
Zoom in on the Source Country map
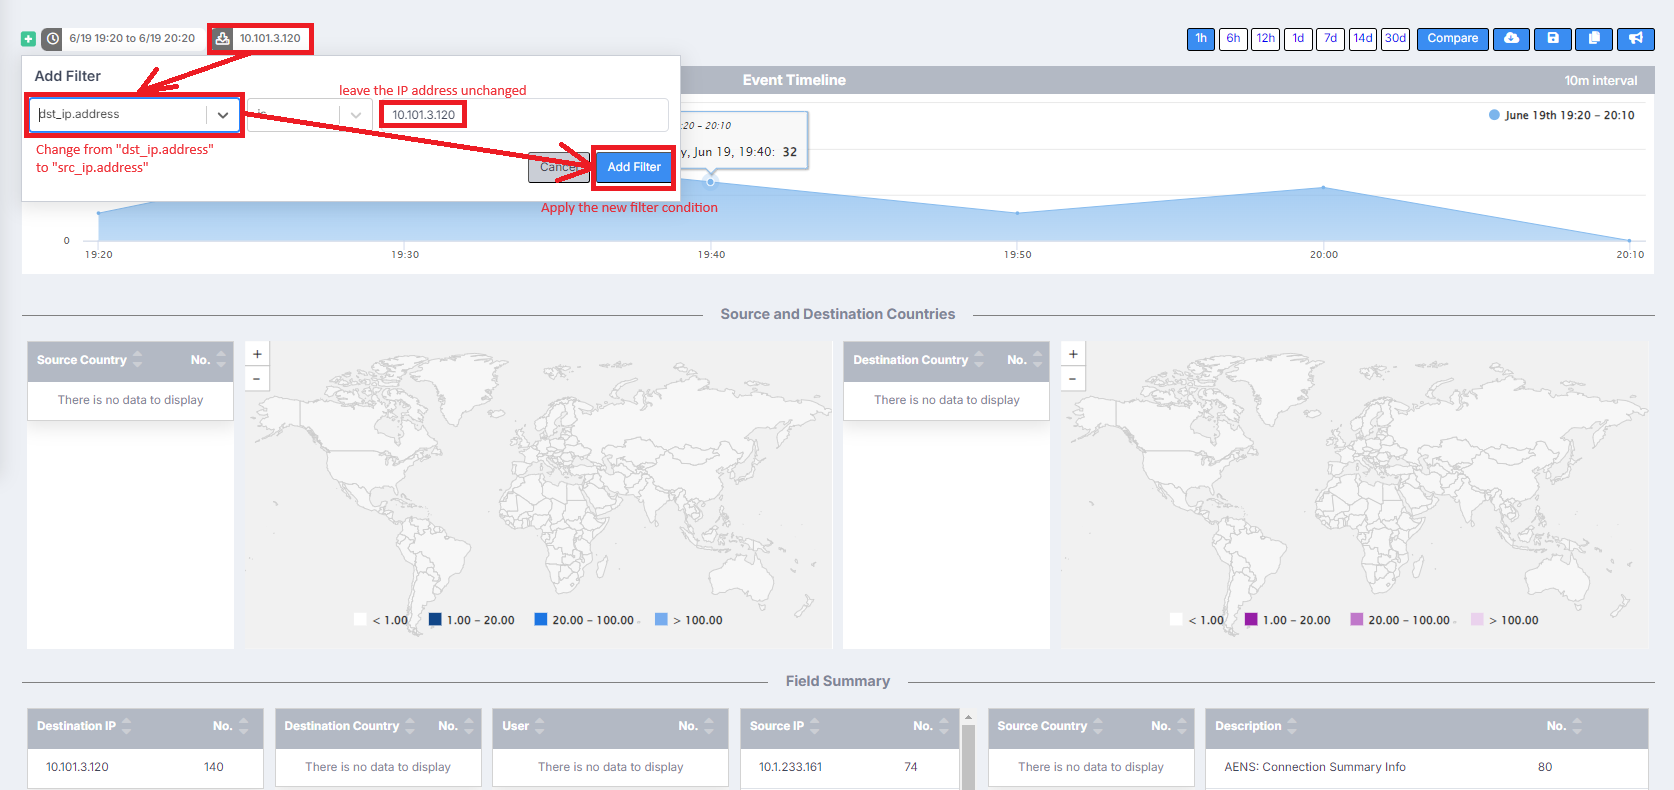point(257,354)
